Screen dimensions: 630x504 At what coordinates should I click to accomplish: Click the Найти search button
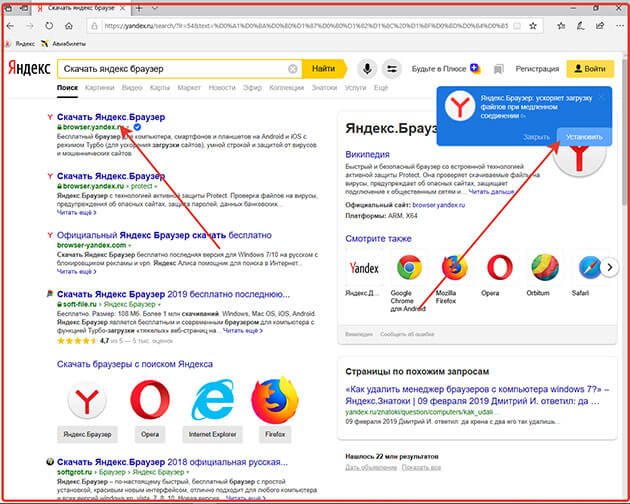click(324, 69)
